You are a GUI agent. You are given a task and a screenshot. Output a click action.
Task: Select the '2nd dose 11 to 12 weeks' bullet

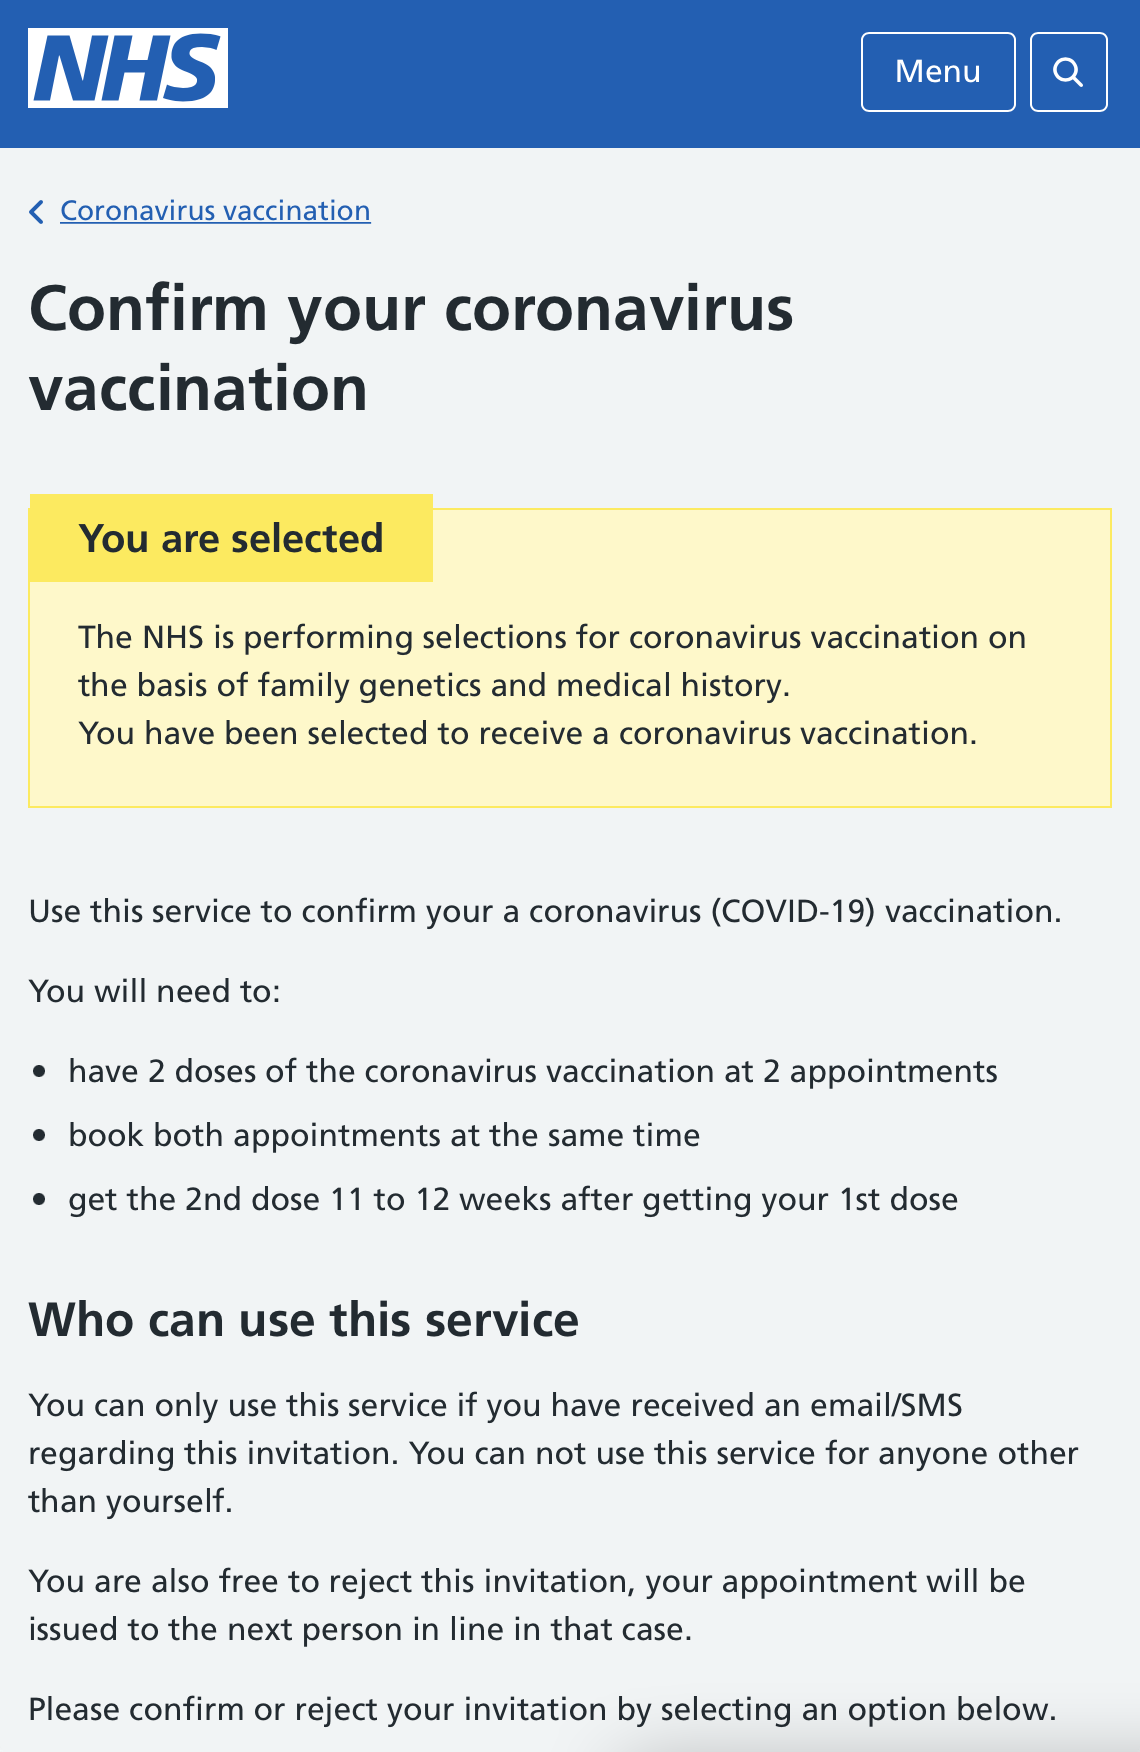pyautogui.click(x=512, y=1199)
